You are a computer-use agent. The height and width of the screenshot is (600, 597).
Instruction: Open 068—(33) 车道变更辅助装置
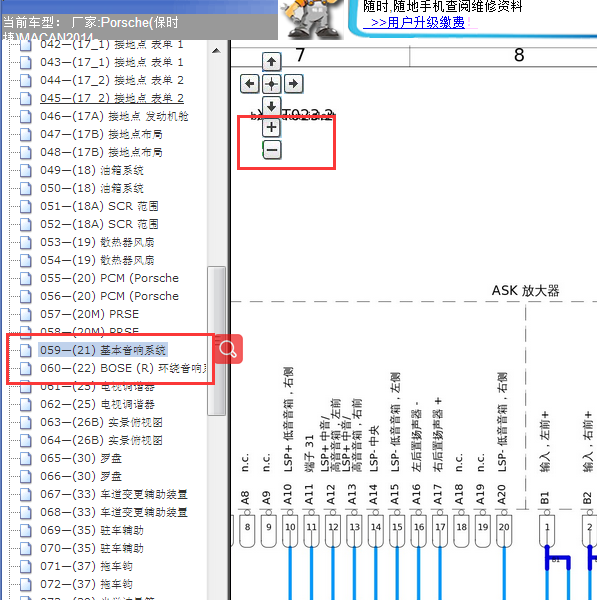114,512
